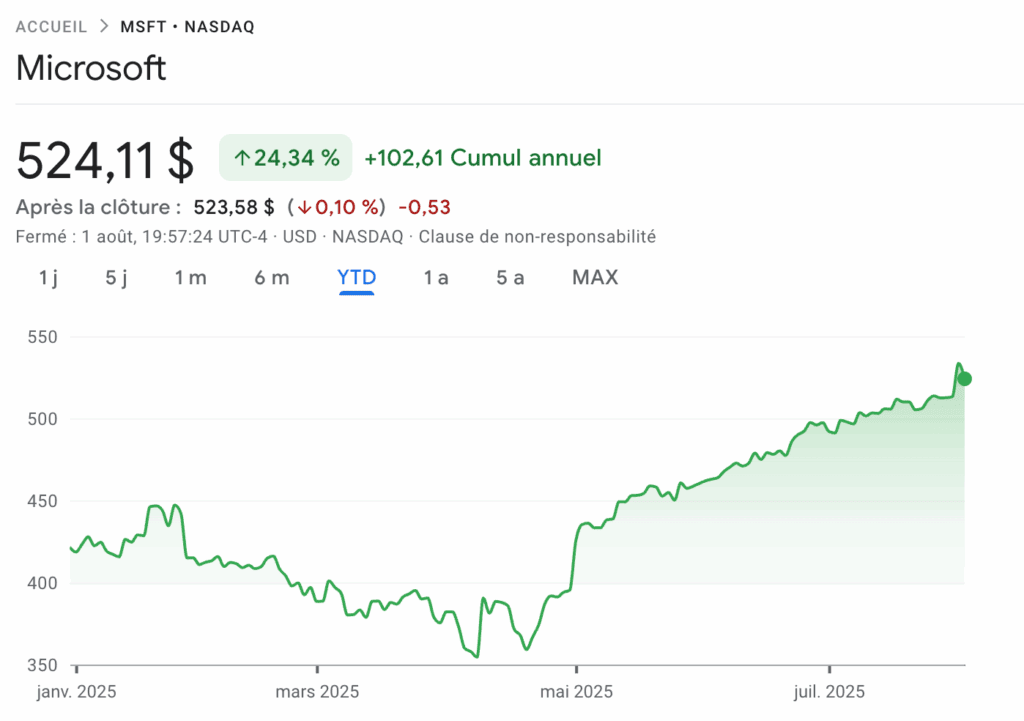Screen dimensions: 1024x721
Task: Click the breadcrumb chevron after ACCUEIL
Action: tap(104, 26)
